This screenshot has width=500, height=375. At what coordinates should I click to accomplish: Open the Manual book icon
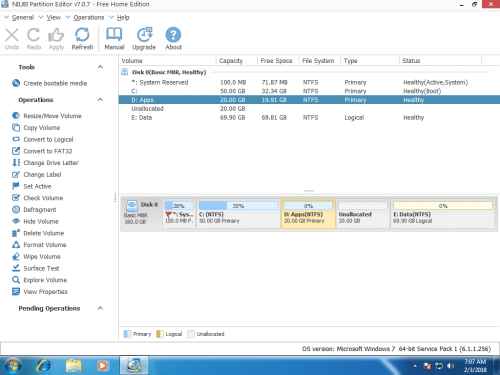pos(114,35)
